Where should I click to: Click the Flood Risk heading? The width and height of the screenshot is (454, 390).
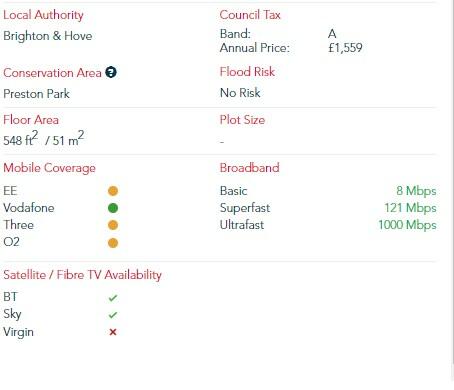click(247, 72)
